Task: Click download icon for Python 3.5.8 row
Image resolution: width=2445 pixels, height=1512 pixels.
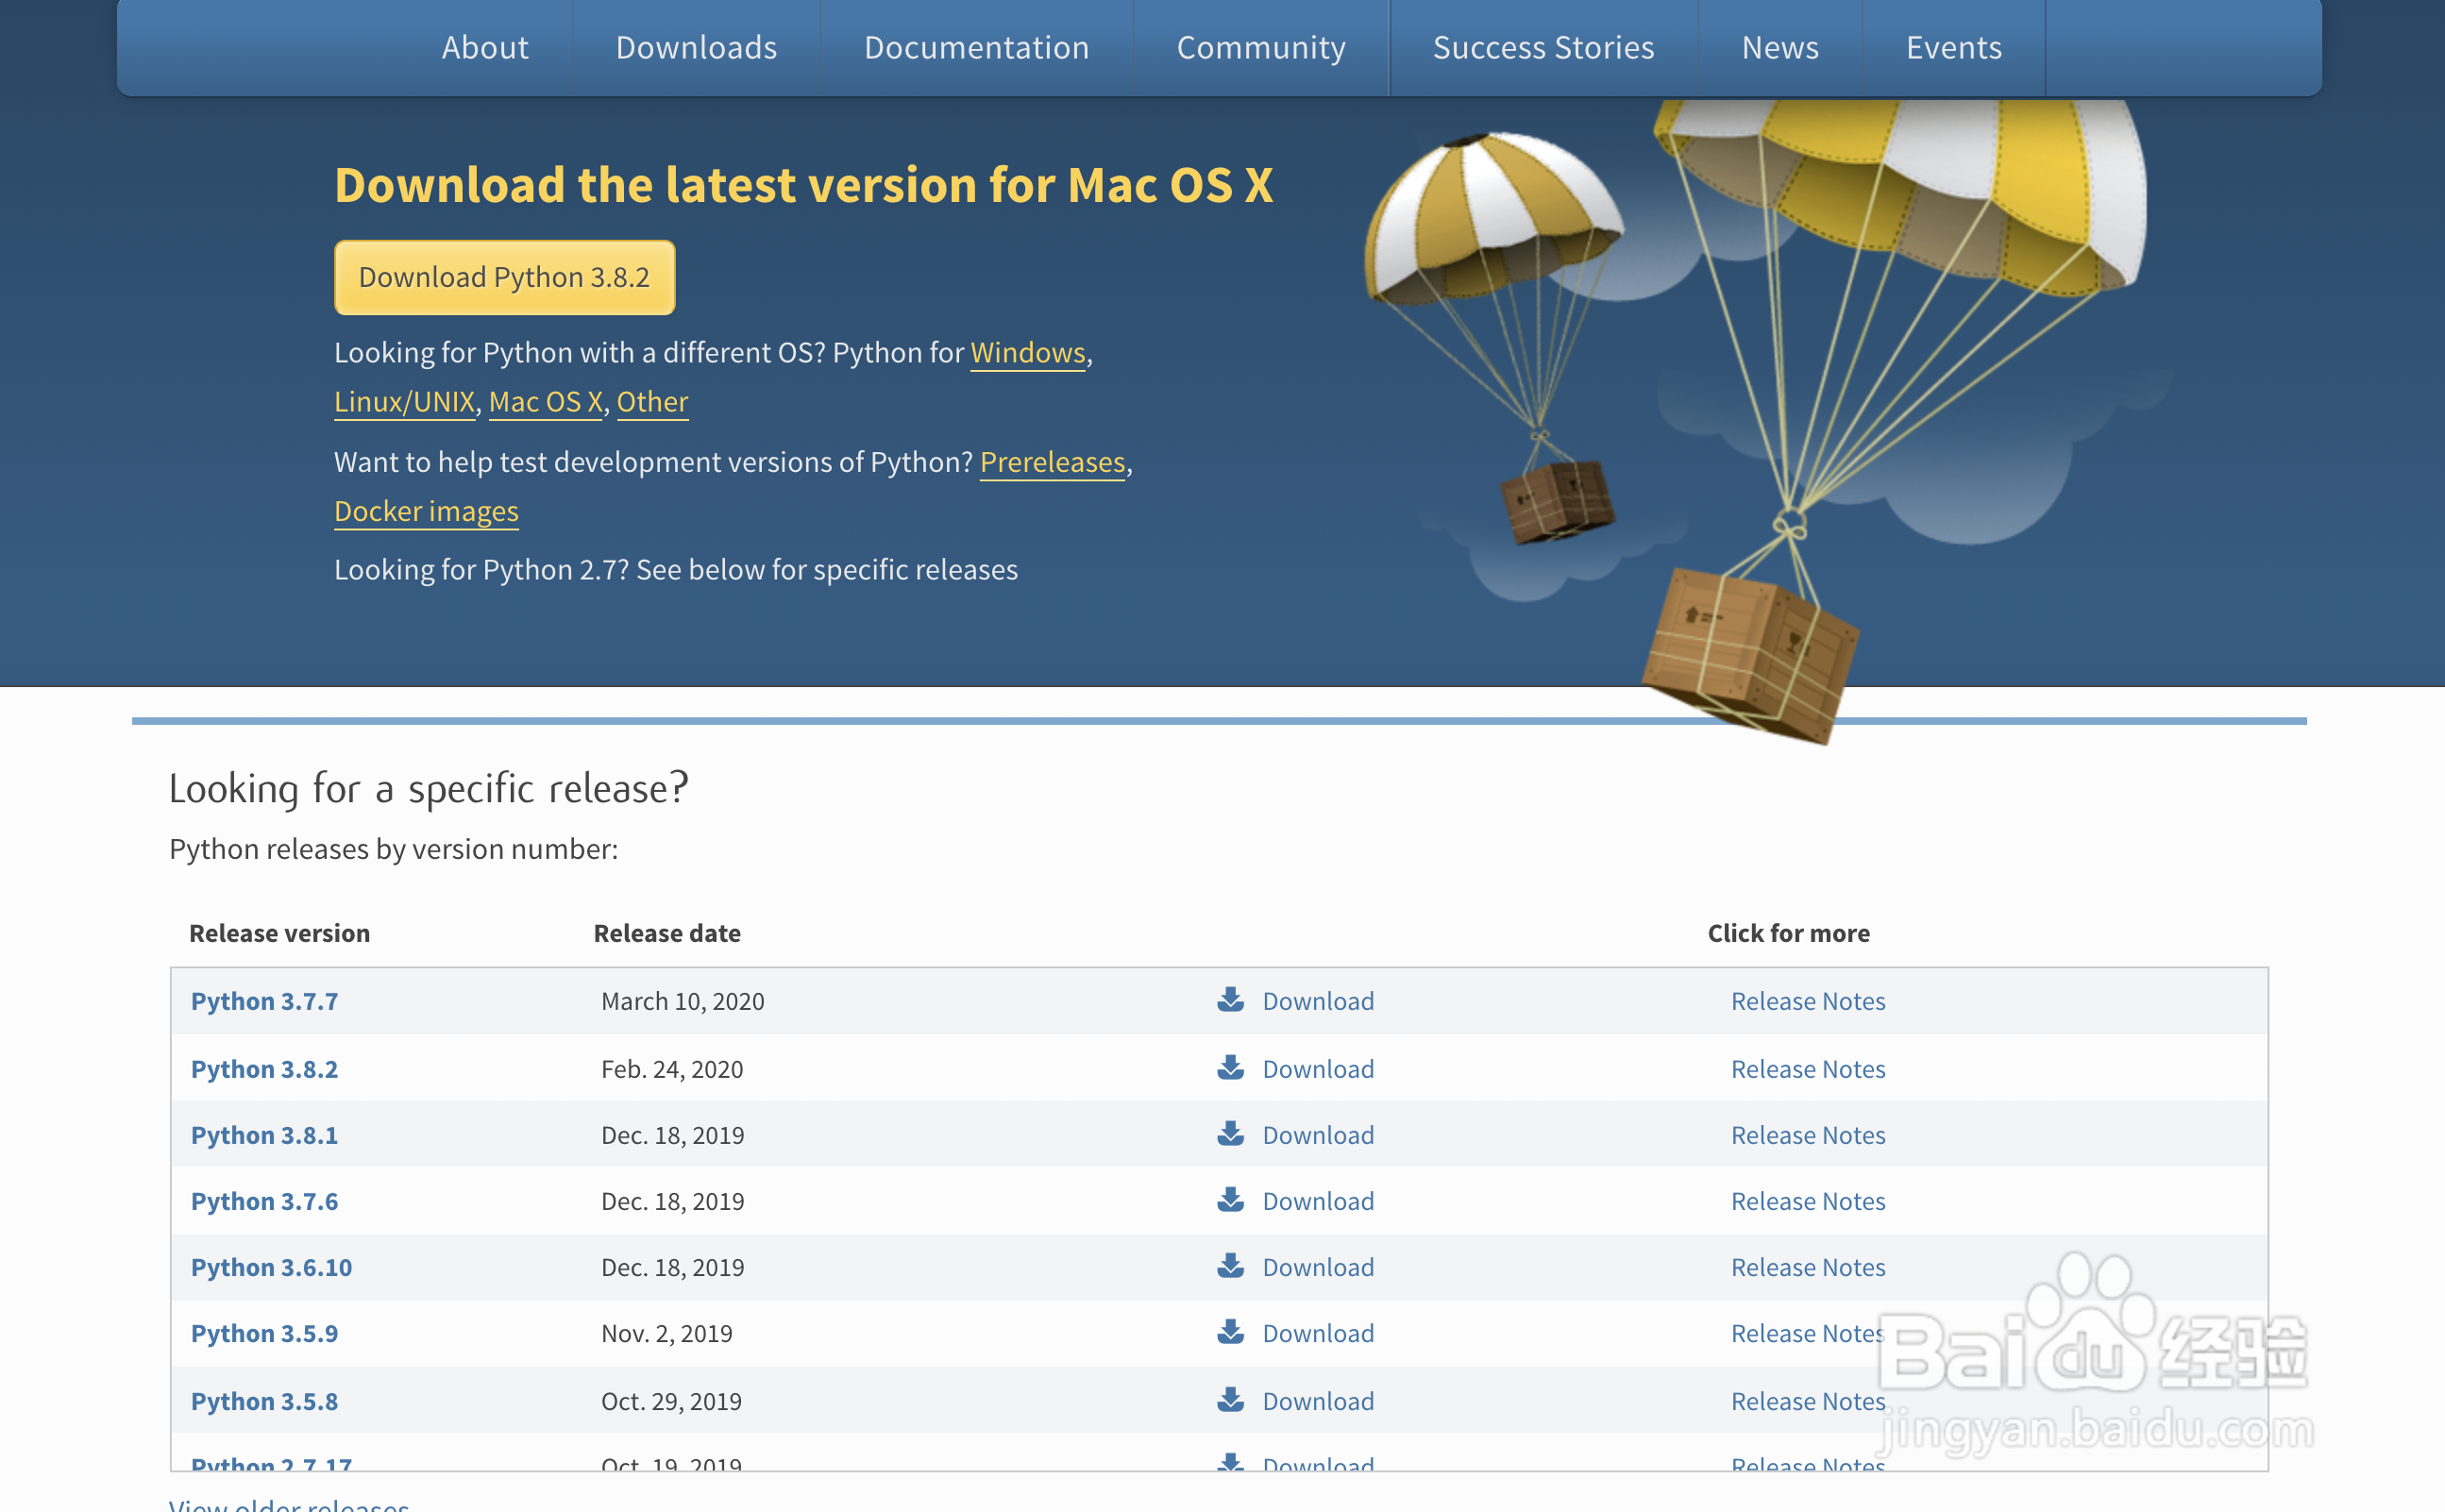Action: tap(1230, 1400)
